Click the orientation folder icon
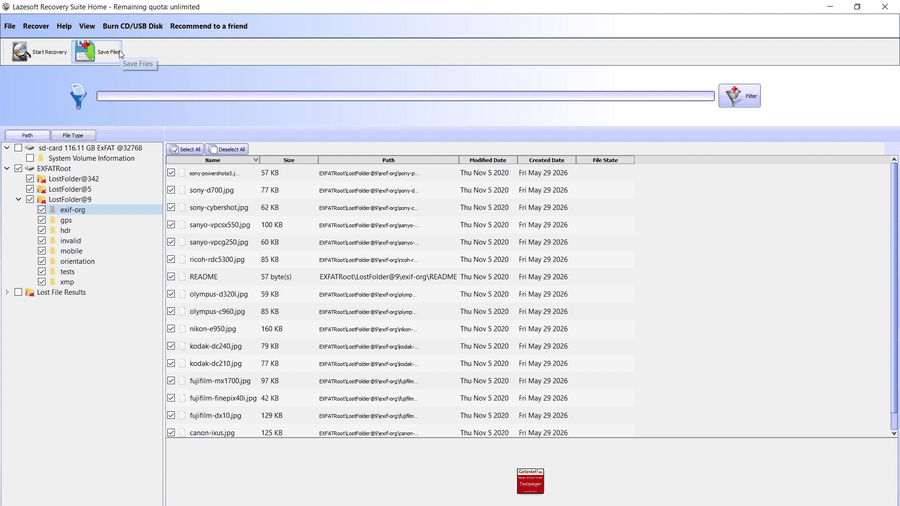 53,262
